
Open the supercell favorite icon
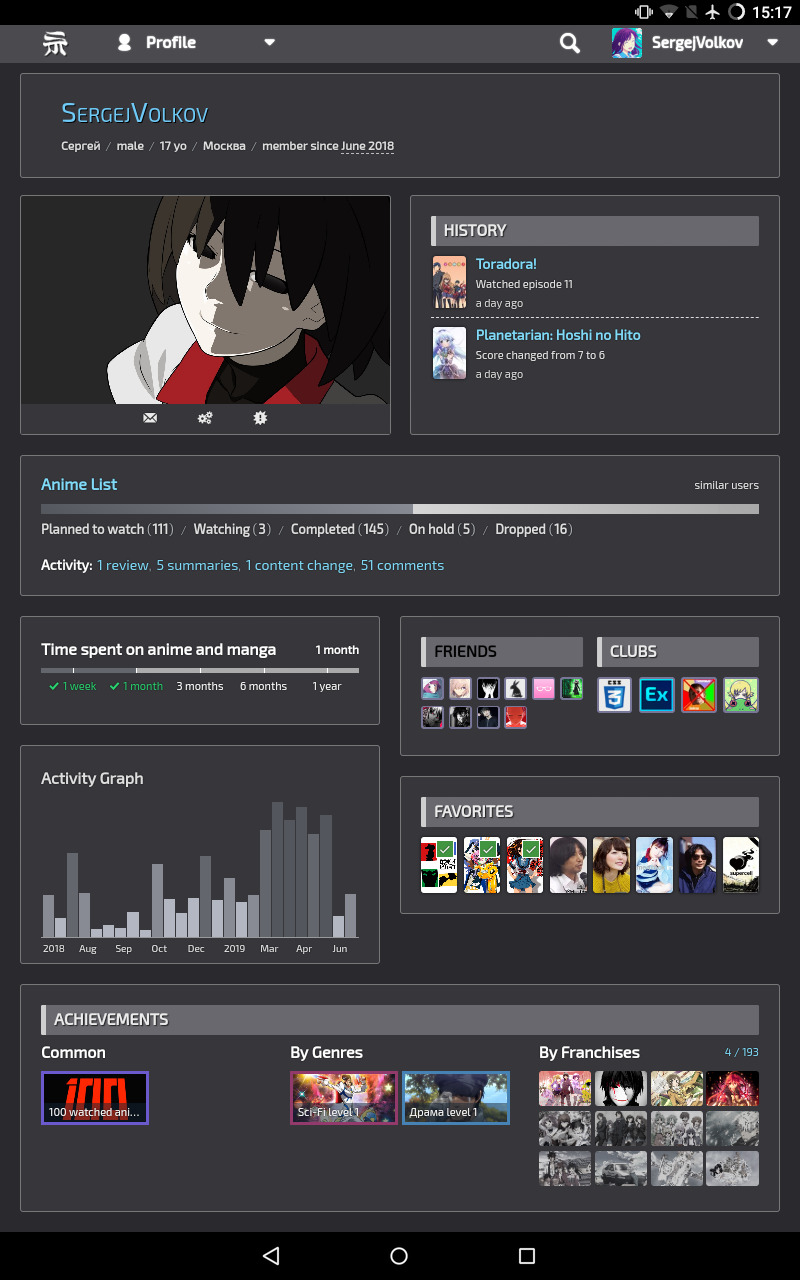pyautogui.click(x=741, y=865)
